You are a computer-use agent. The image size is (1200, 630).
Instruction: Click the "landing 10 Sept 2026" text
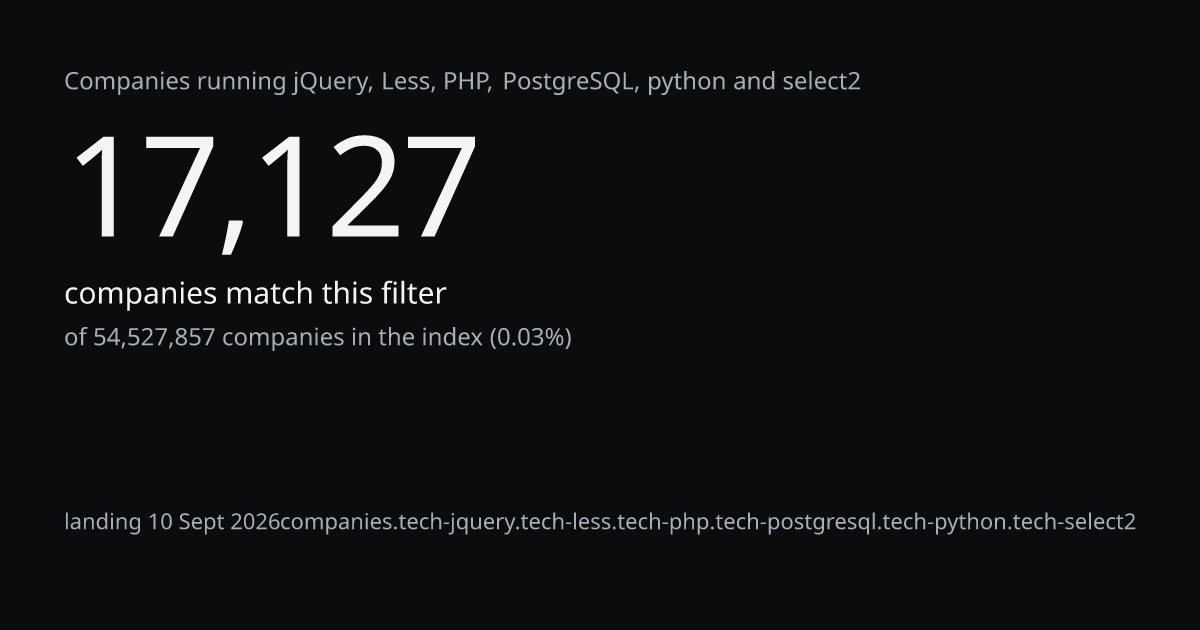coord(172,522)
